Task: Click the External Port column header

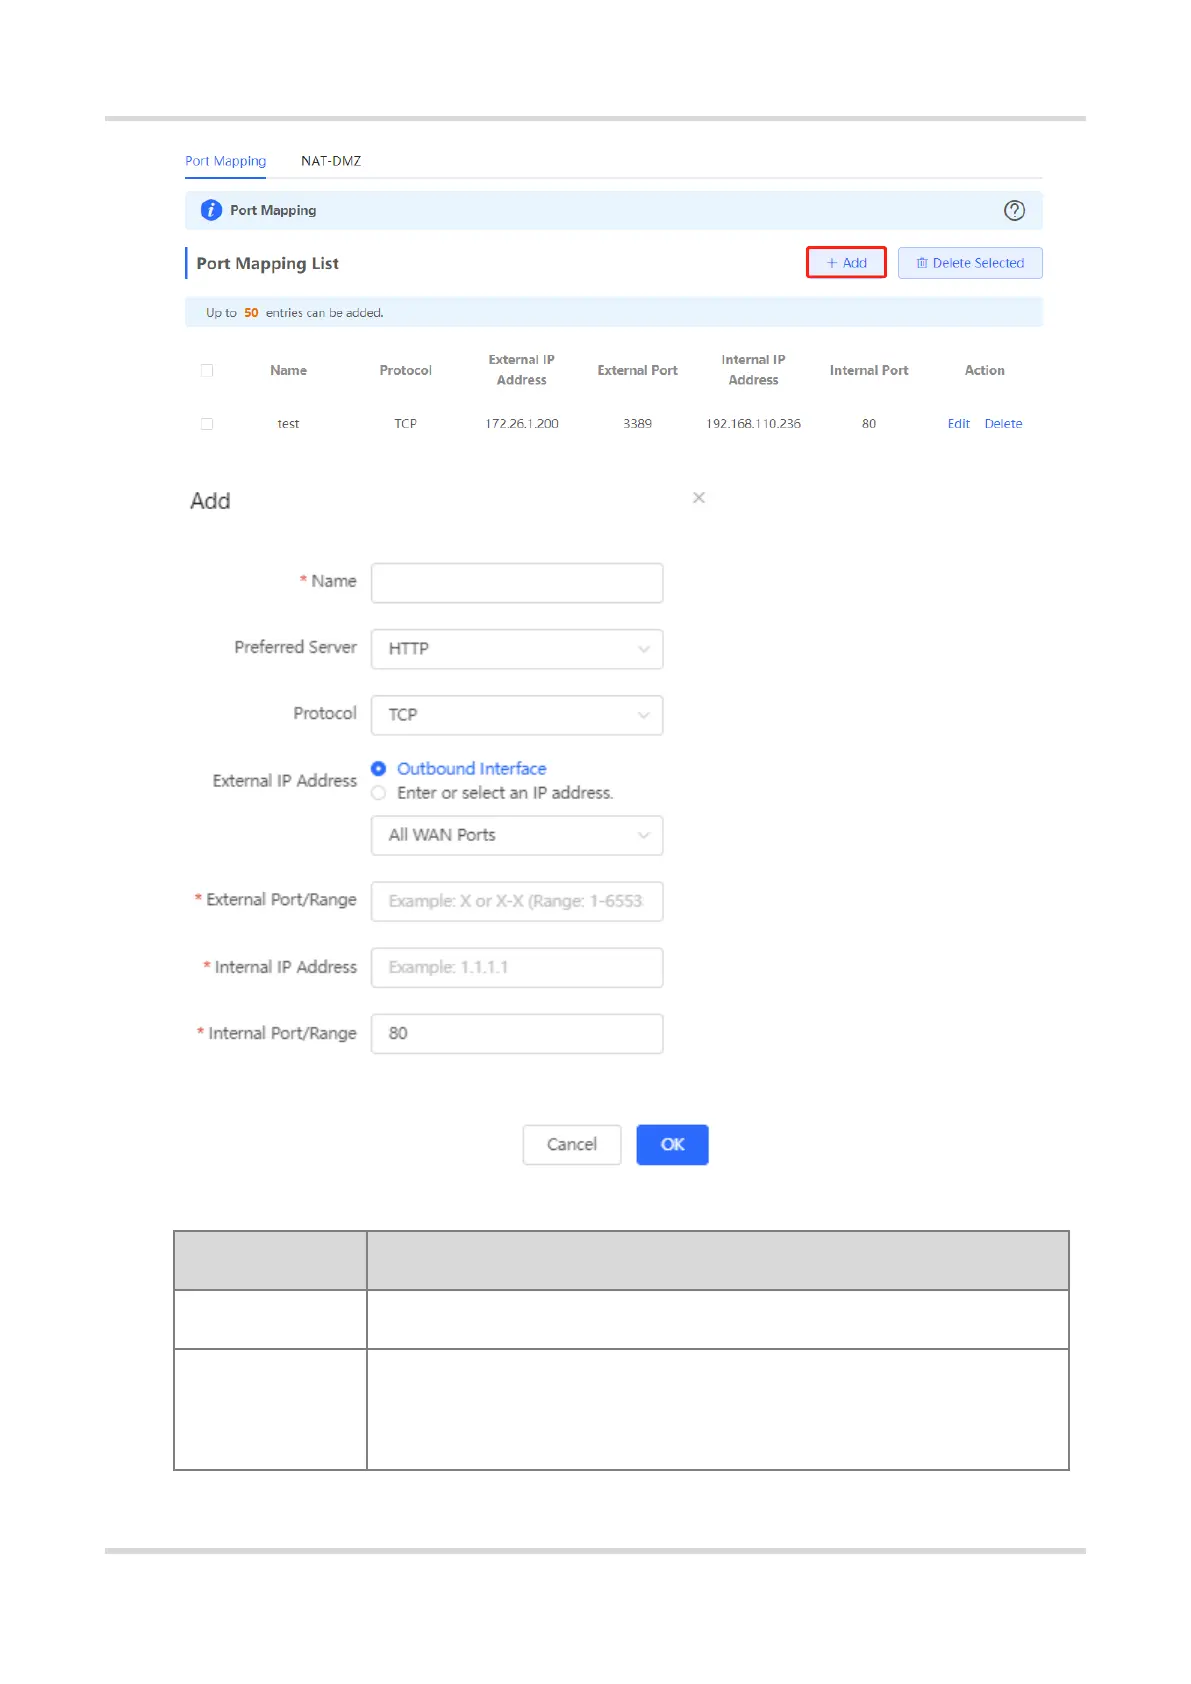Action: [x=638, y=370]
